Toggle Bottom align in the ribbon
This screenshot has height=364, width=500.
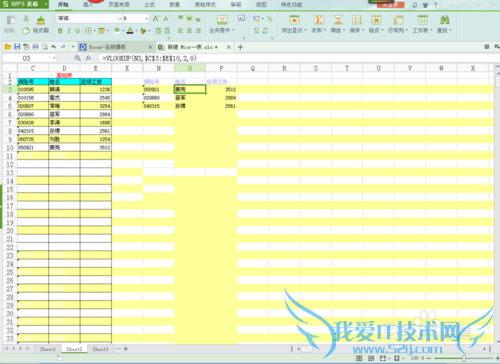198,19
